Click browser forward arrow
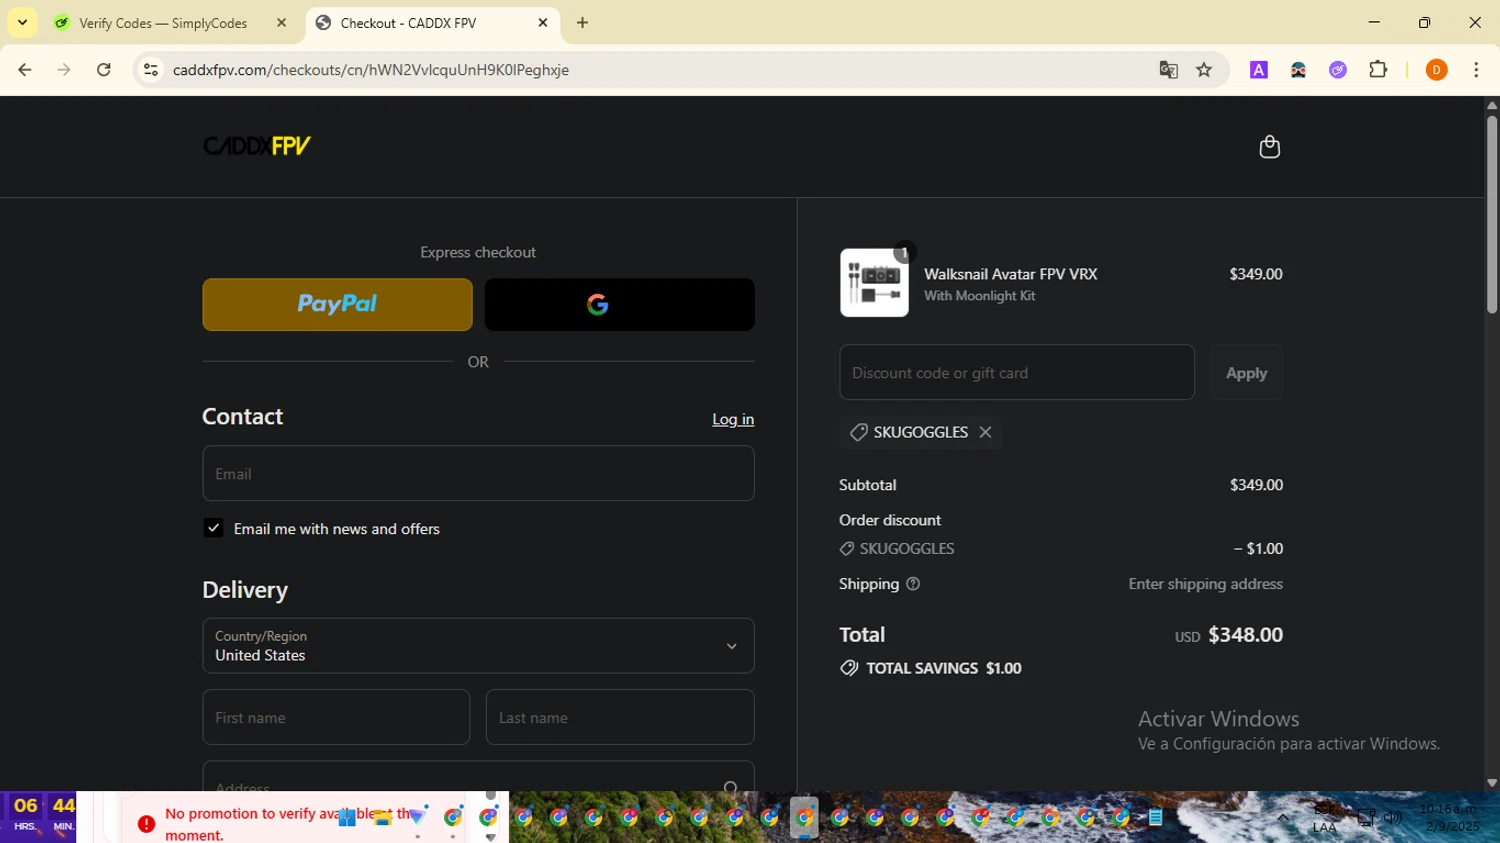This screenshot has height=843, width=1500. point(64,69)
